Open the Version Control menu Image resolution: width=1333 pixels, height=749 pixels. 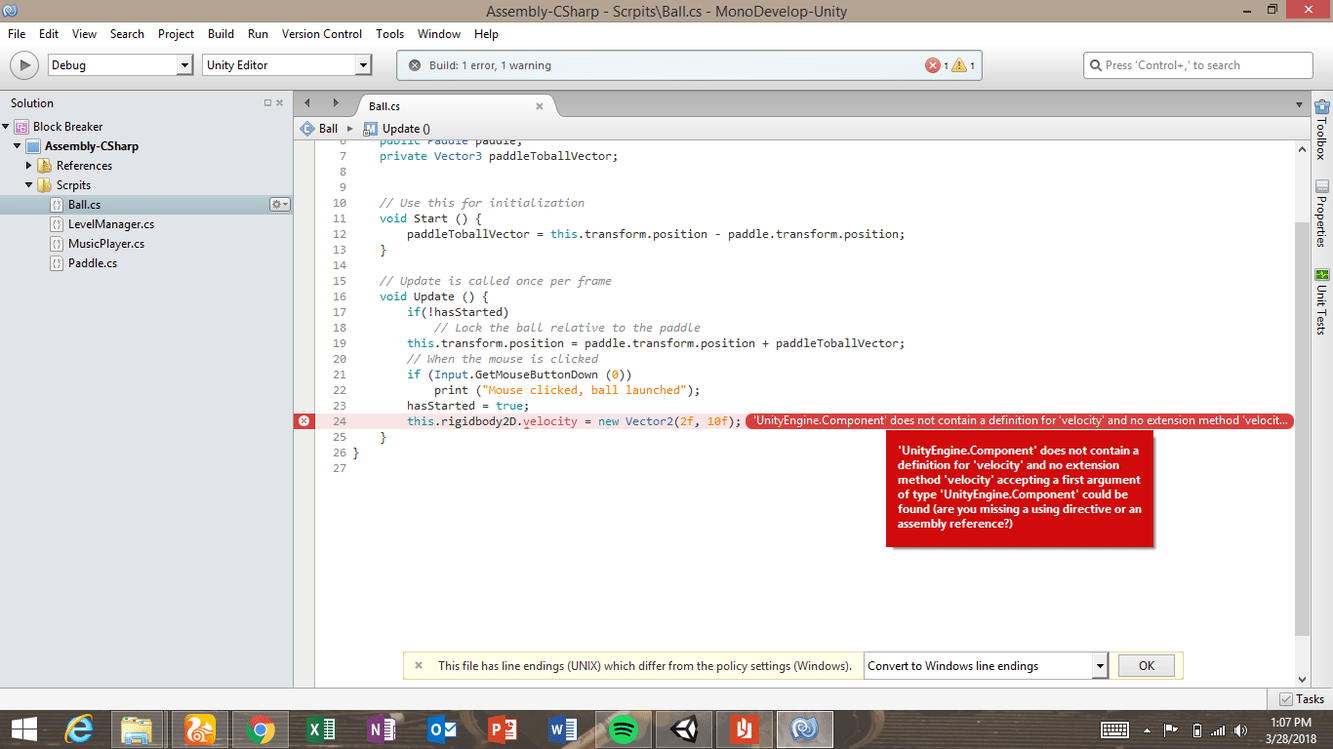[321, 33]
